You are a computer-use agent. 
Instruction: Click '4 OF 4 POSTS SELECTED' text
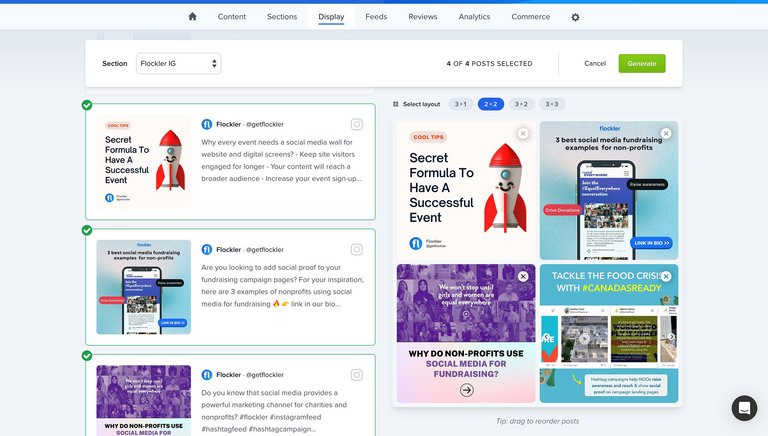tap(489, 64)
